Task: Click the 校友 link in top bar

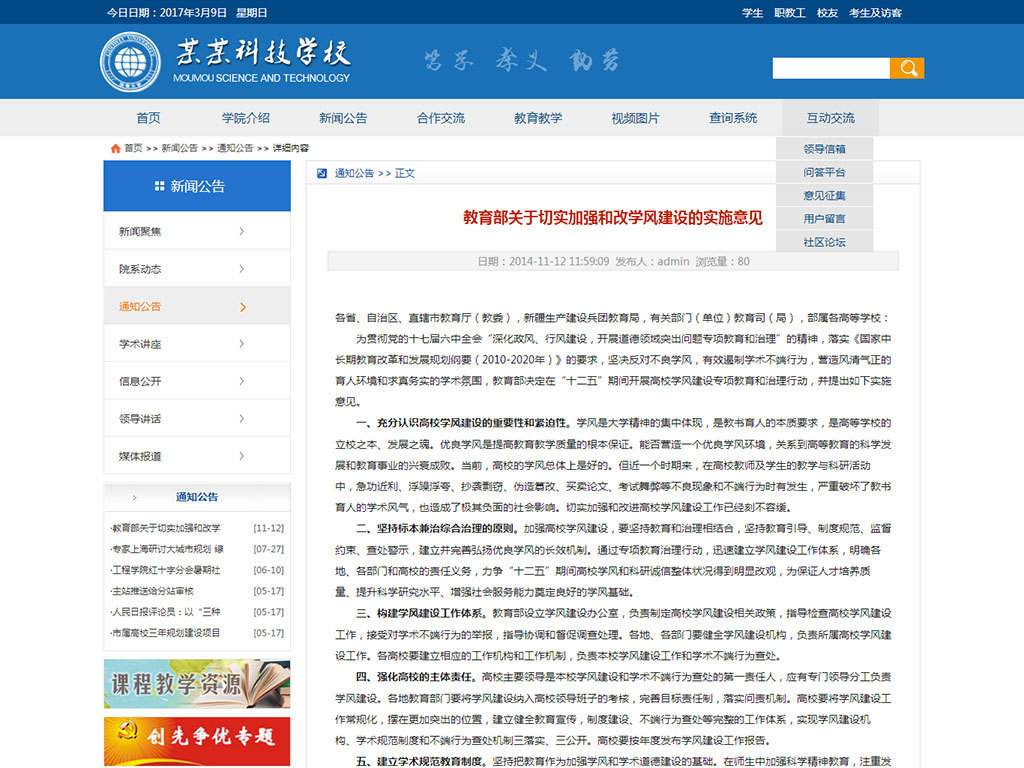Action: [827, 13]
